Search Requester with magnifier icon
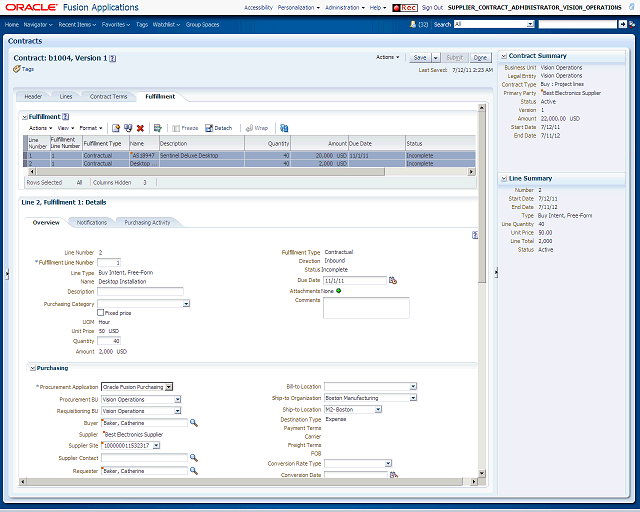This screenshot has width=640, height=512. tap(194, 471)
